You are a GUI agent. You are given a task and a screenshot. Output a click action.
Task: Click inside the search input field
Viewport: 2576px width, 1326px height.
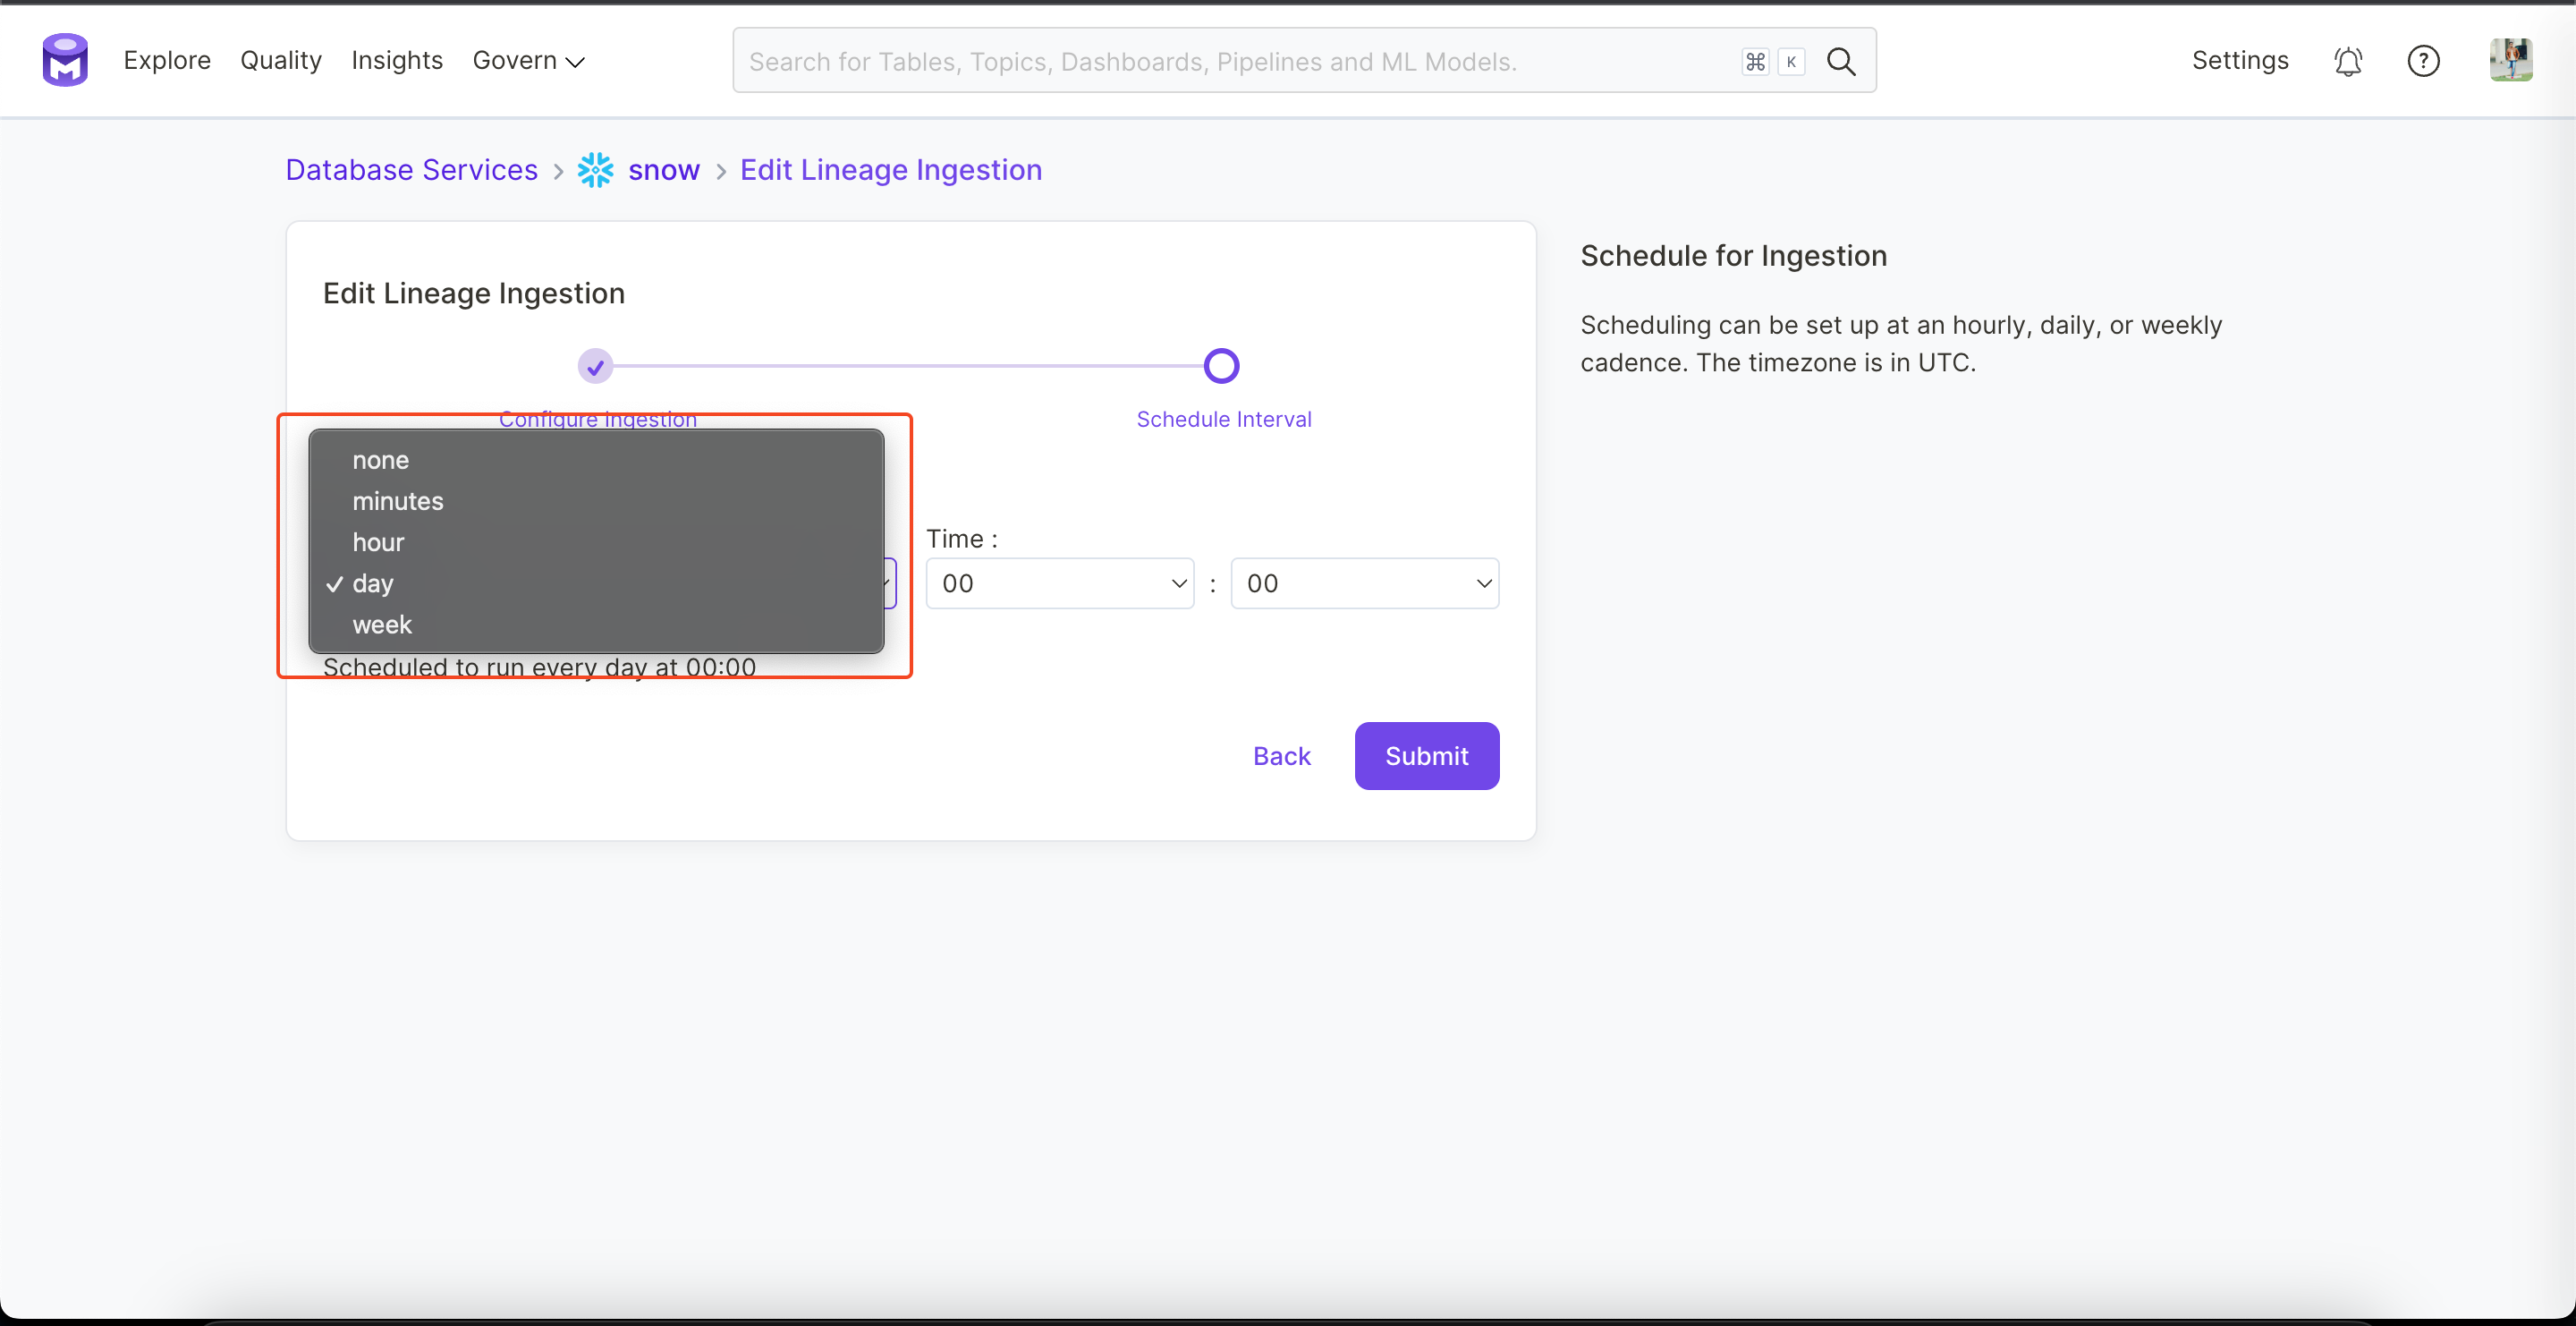pos(1200,61)
